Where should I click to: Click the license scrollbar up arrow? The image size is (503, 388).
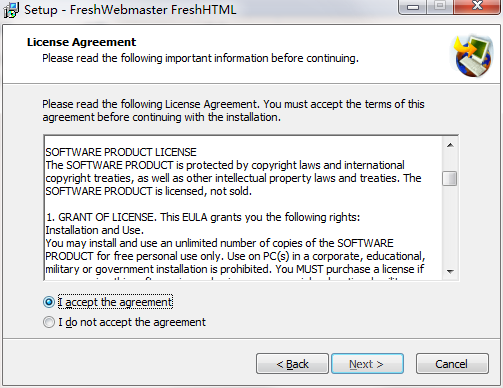pyautogui.click(x=450, y=145)
